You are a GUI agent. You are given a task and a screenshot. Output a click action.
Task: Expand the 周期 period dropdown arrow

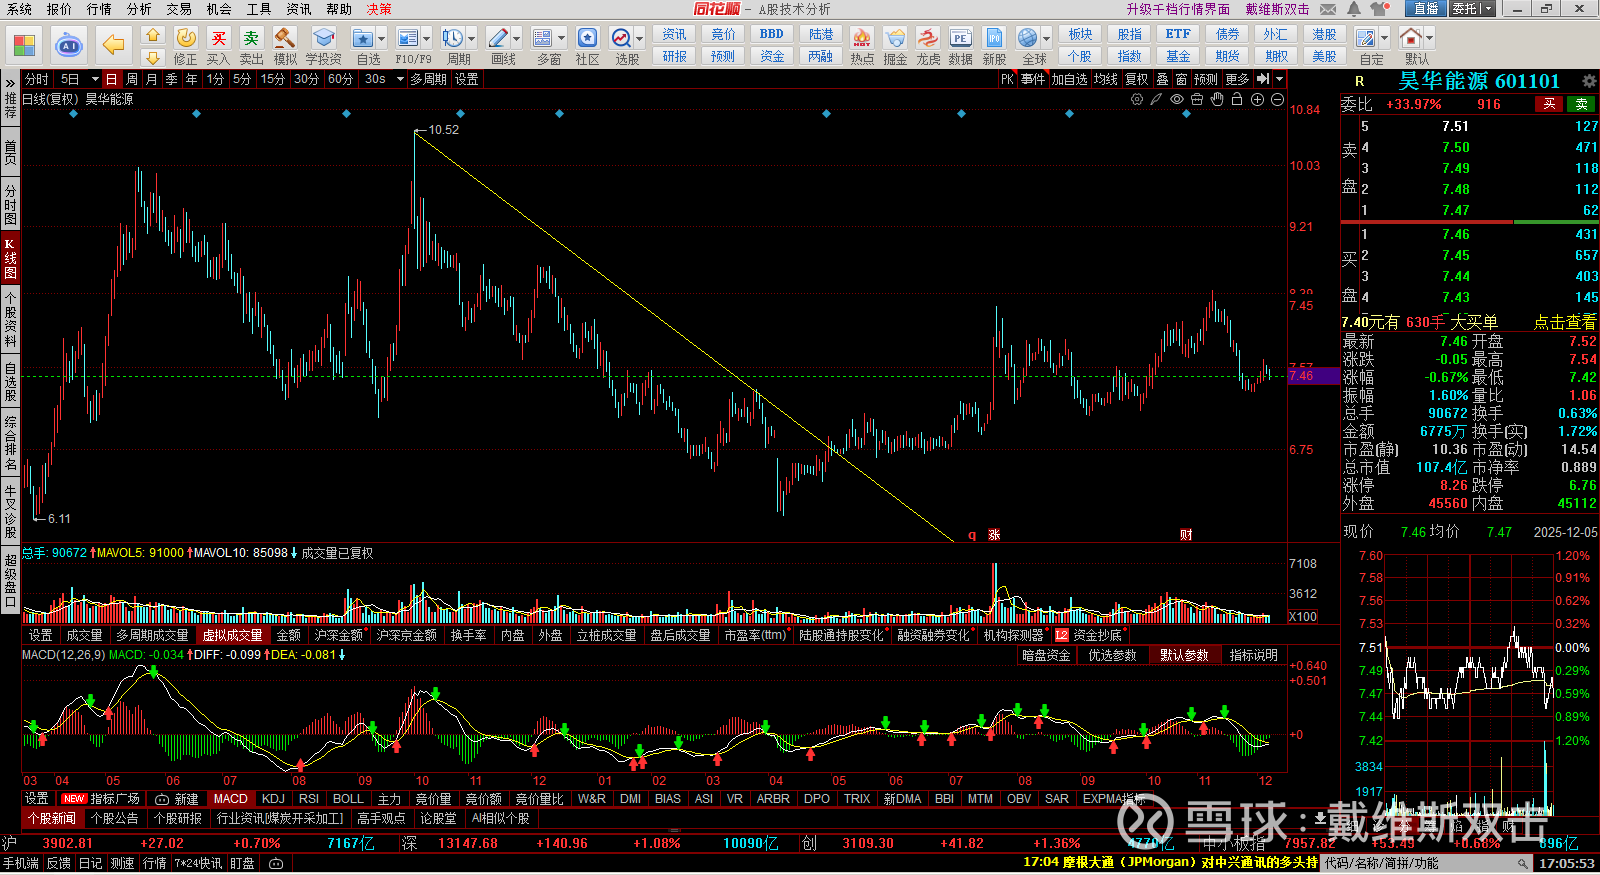click(472, 39)
